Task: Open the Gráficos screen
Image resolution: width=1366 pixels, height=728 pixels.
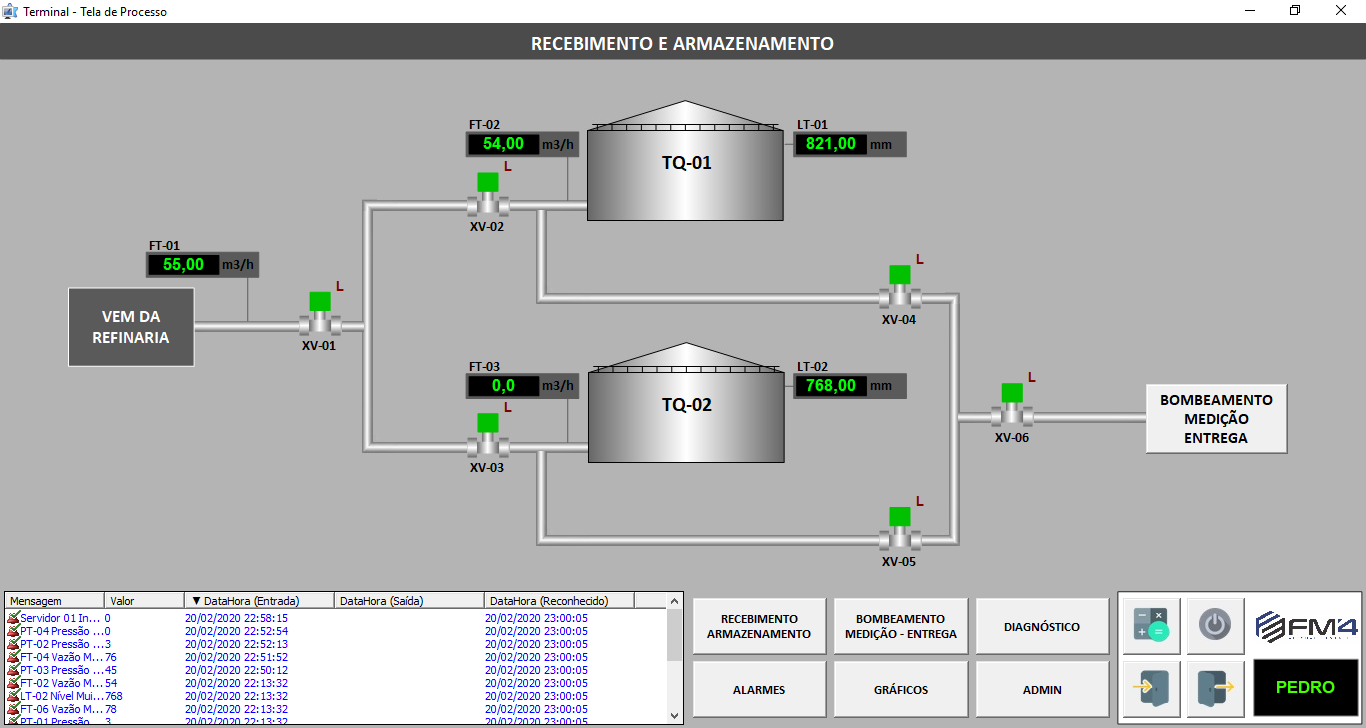Action: (x=901, y=689)
